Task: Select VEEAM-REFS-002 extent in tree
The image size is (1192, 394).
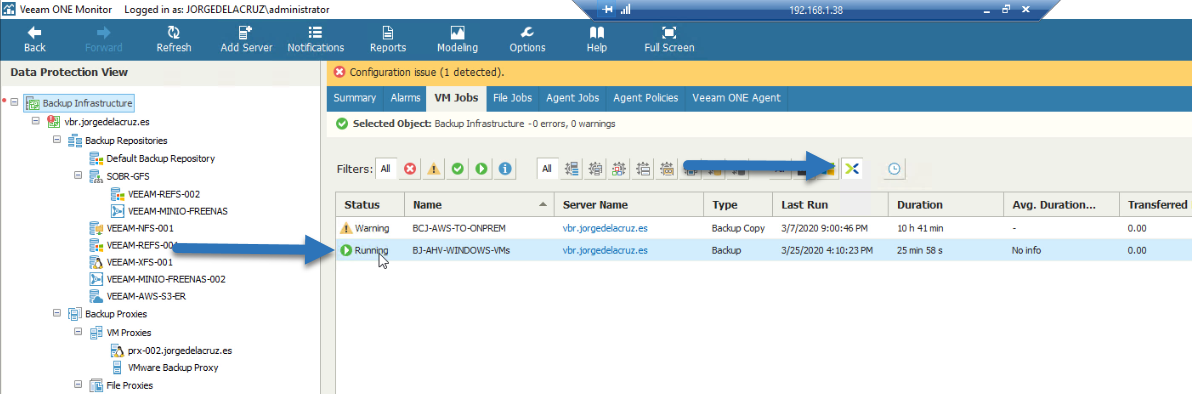Action: point(164,194)
